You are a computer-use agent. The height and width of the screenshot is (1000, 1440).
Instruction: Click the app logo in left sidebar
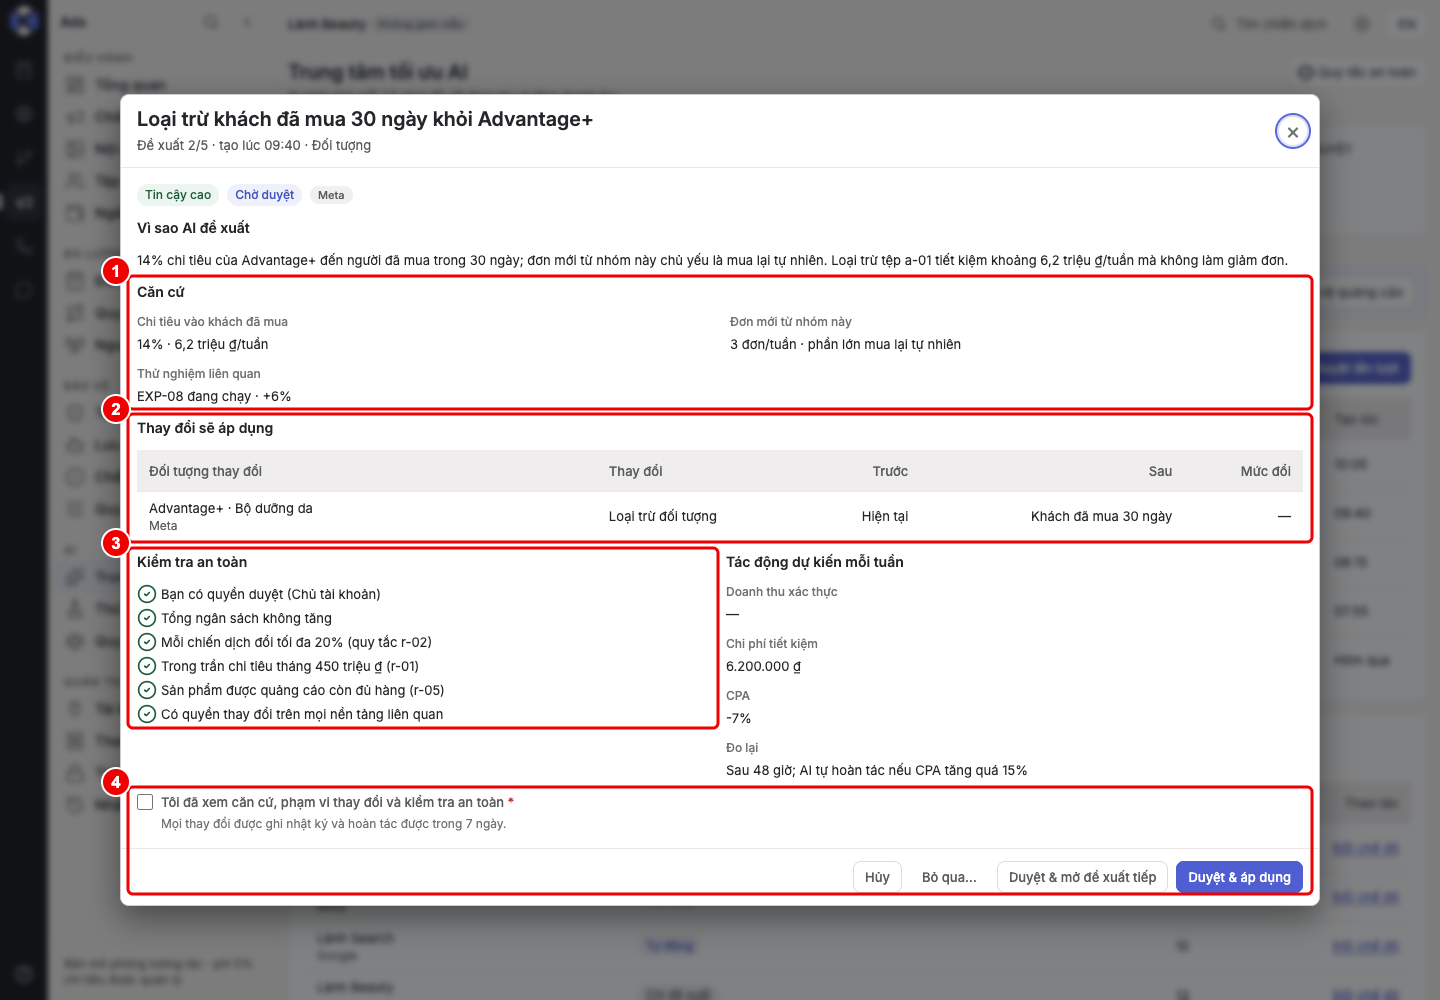pyautogui.click(x=23, y=20)
